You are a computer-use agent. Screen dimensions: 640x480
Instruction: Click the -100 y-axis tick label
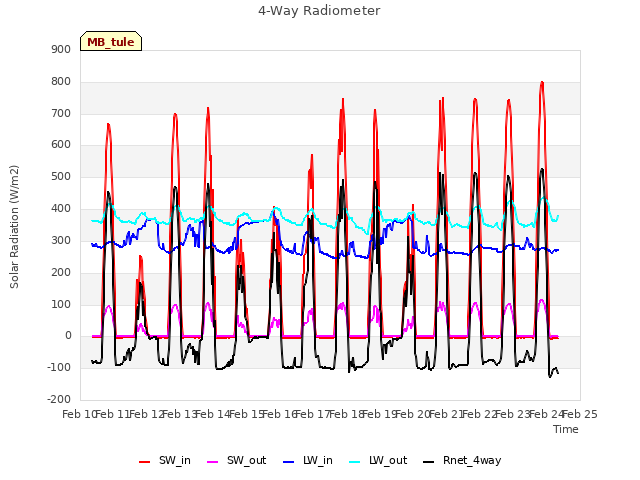click(x=59, y=367)
